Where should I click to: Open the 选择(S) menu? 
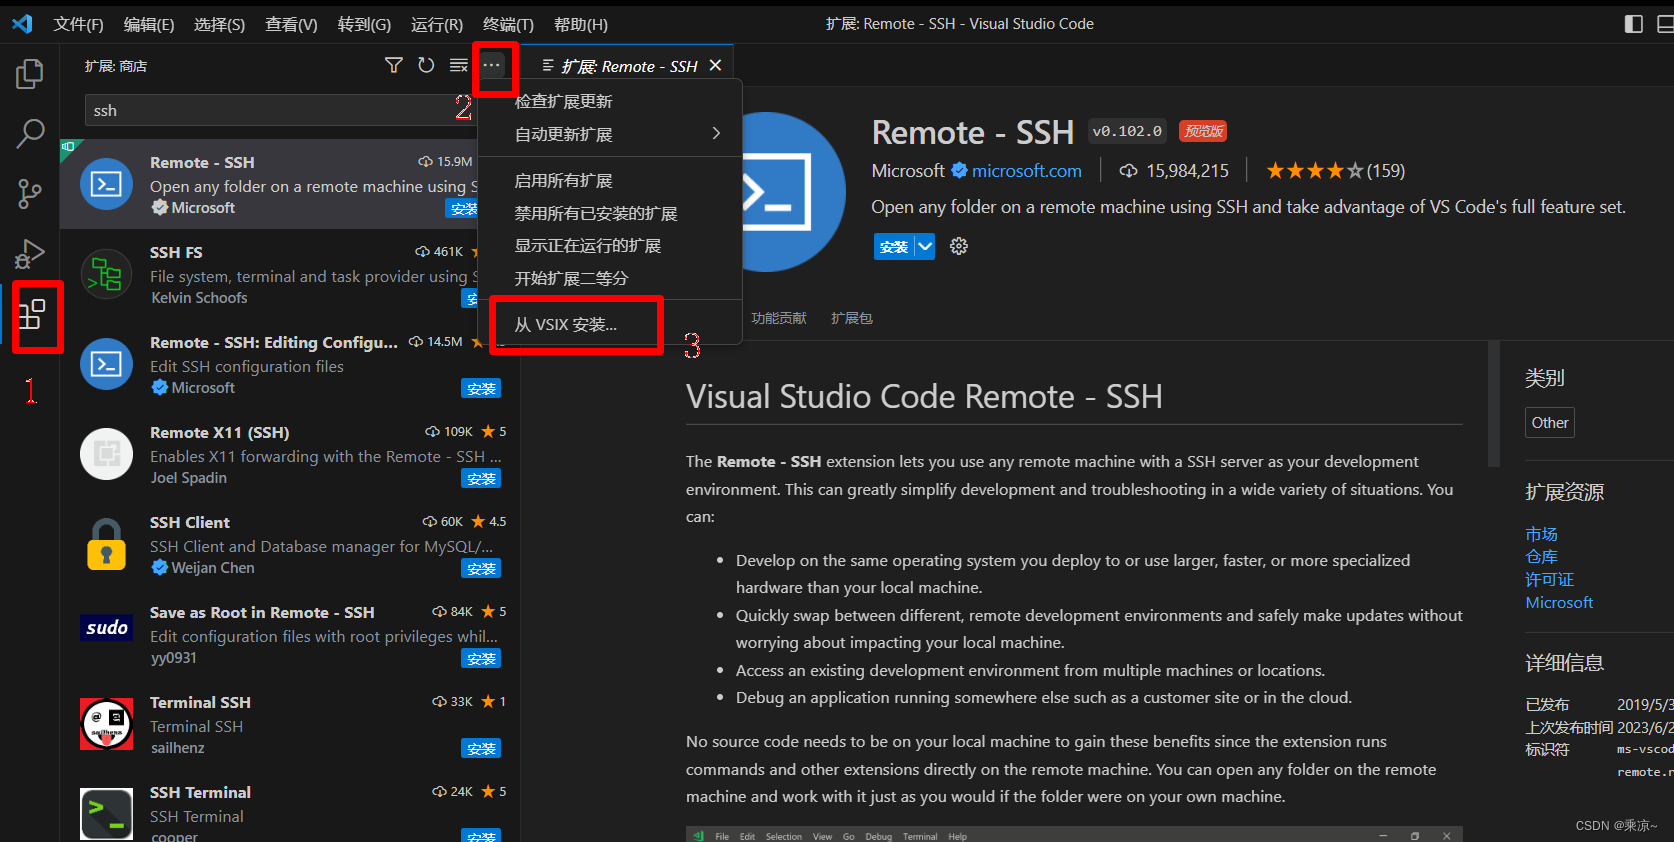pos(220,24)
